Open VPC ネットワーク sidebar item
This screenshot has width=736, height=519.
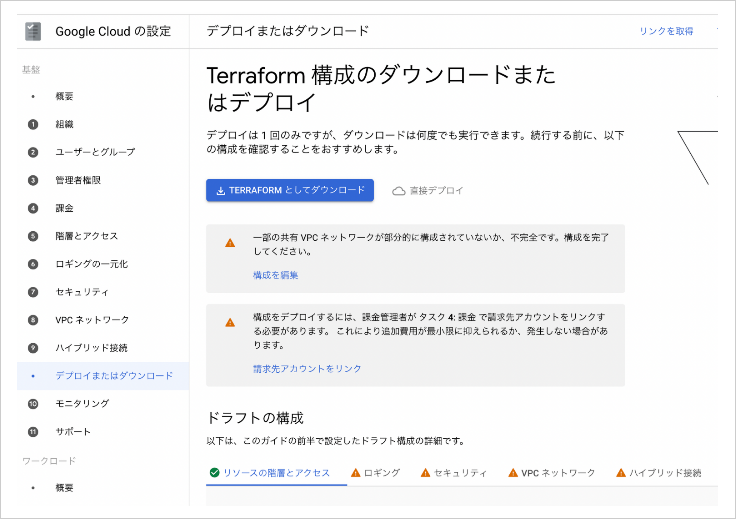tap(92, 320)
